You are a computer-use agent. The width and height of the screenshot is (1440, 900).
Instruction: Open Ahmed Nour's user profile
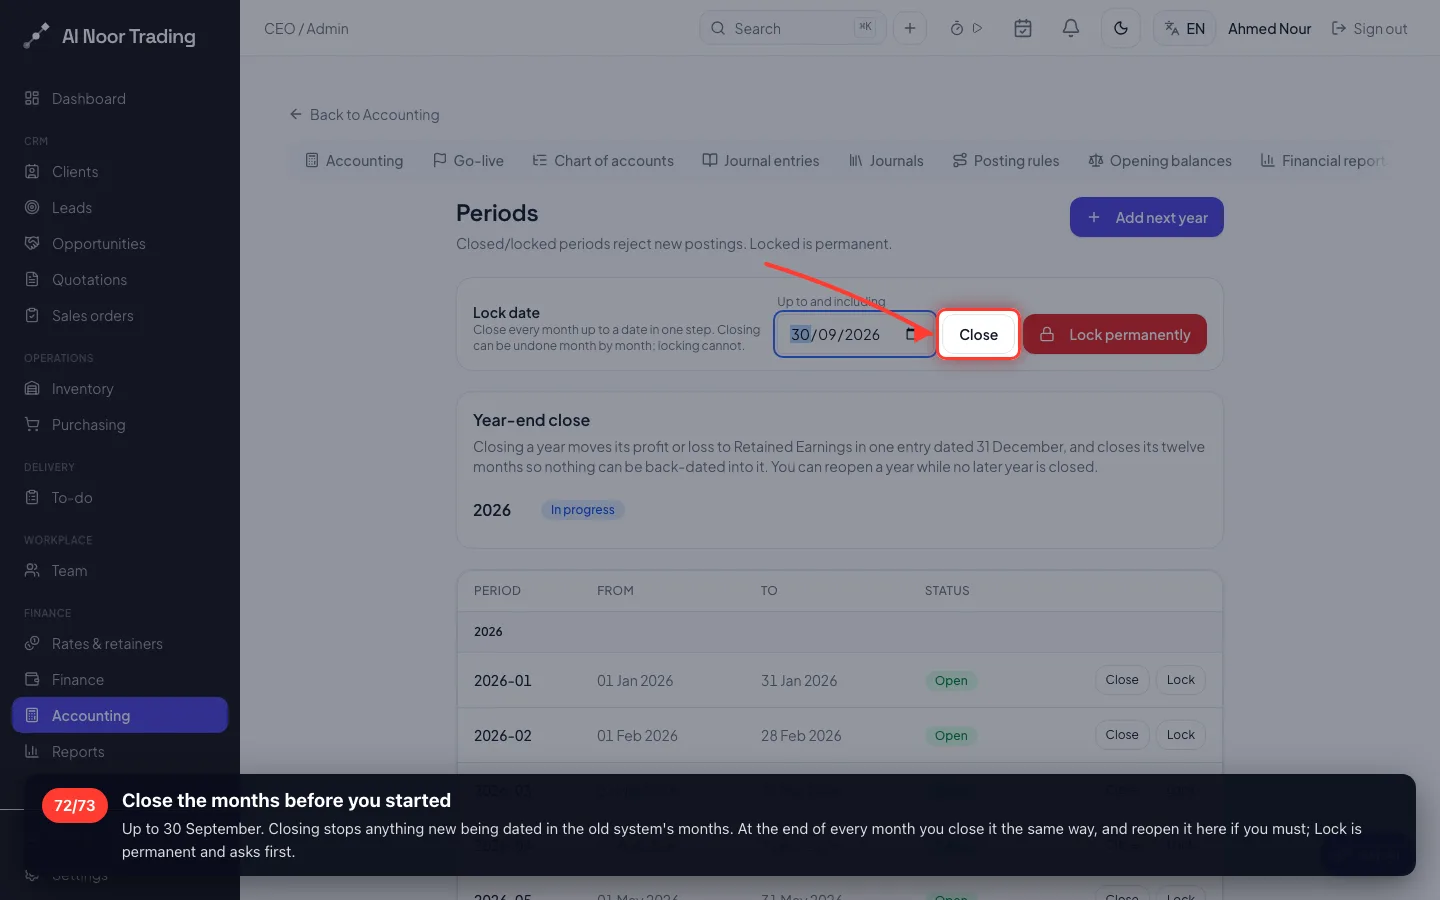1270,29
